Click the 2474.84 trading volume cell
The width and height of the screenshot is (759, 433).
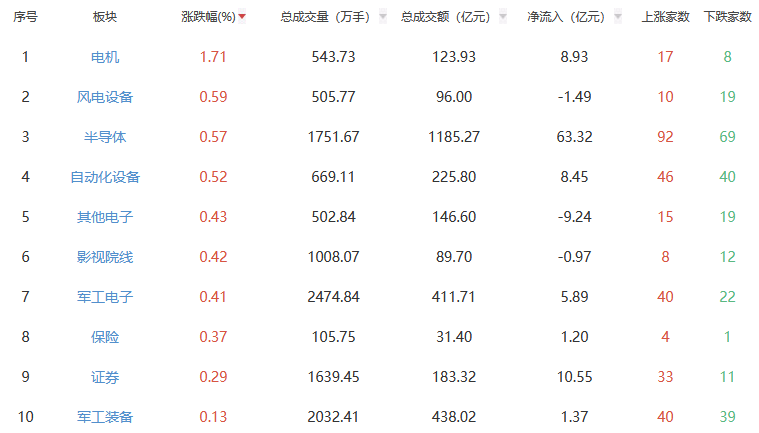(x=334, y=297)
